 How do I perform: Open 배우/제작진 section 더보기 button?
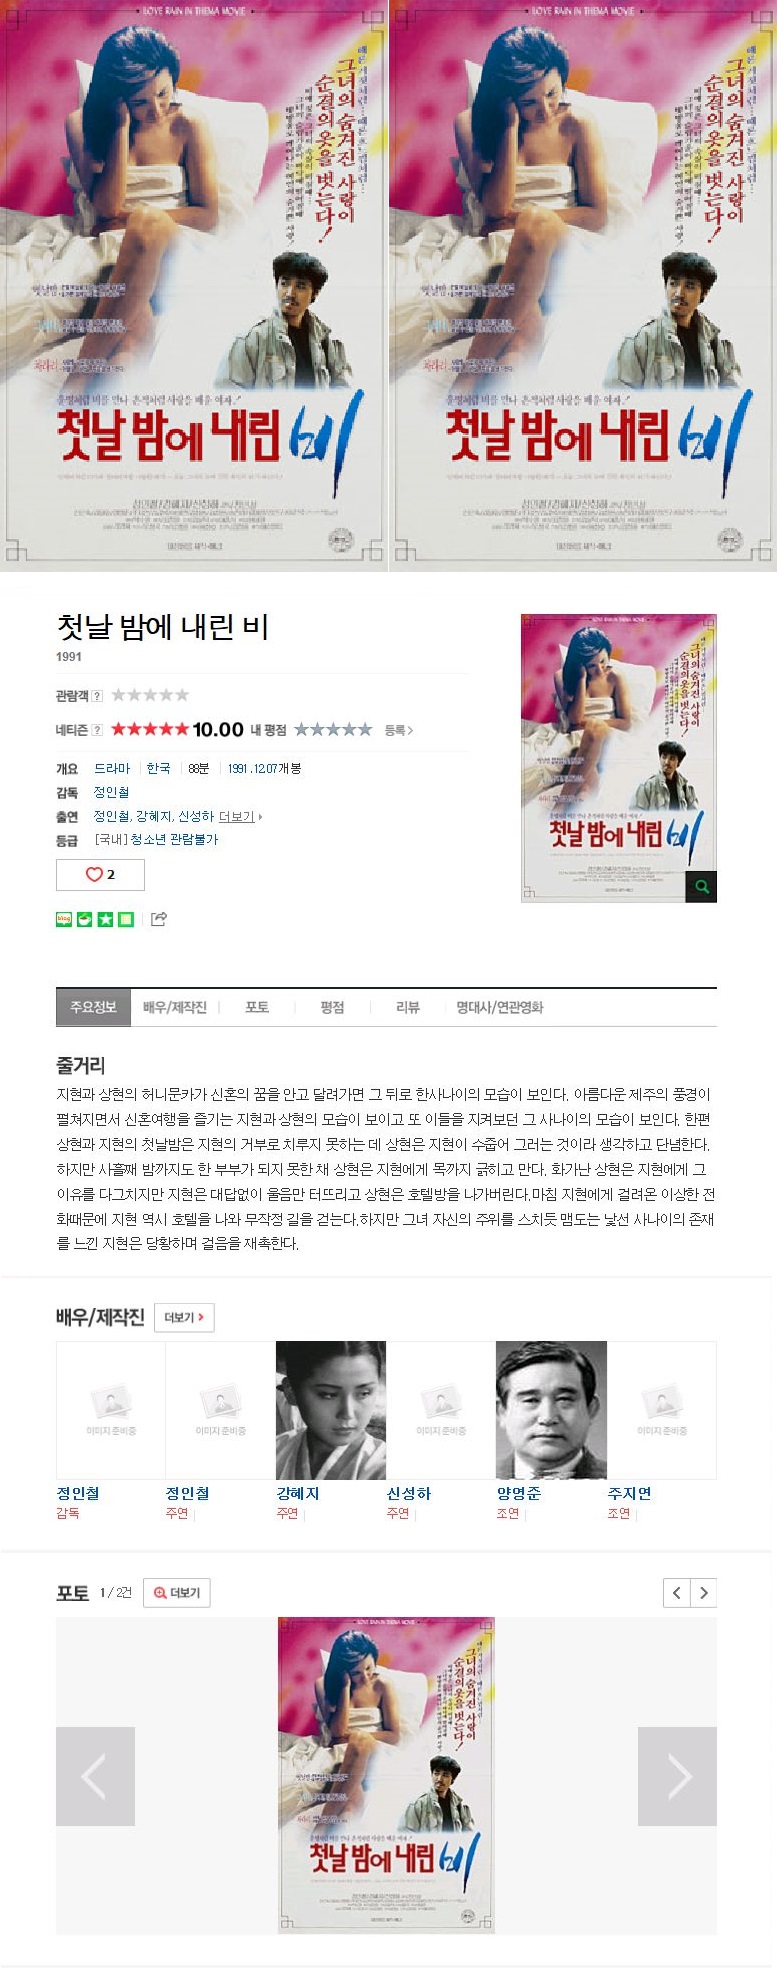[184, 1317]
